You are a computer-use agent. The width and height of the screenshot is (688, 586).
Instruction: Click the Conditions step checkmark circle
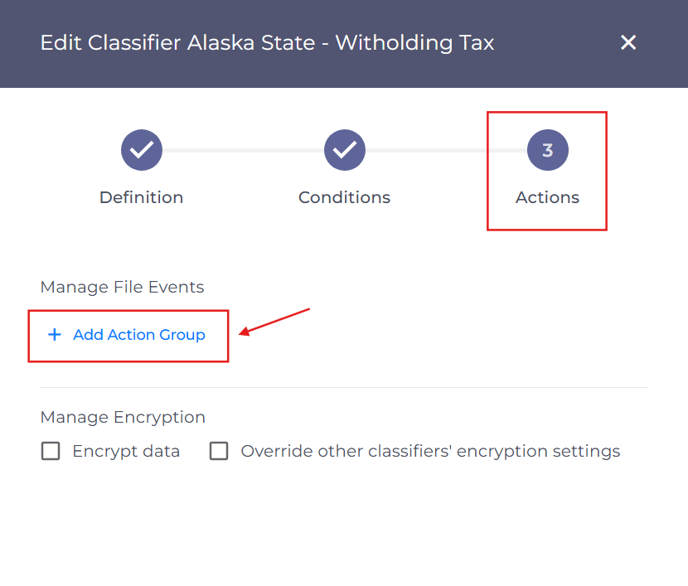[344, 150]
